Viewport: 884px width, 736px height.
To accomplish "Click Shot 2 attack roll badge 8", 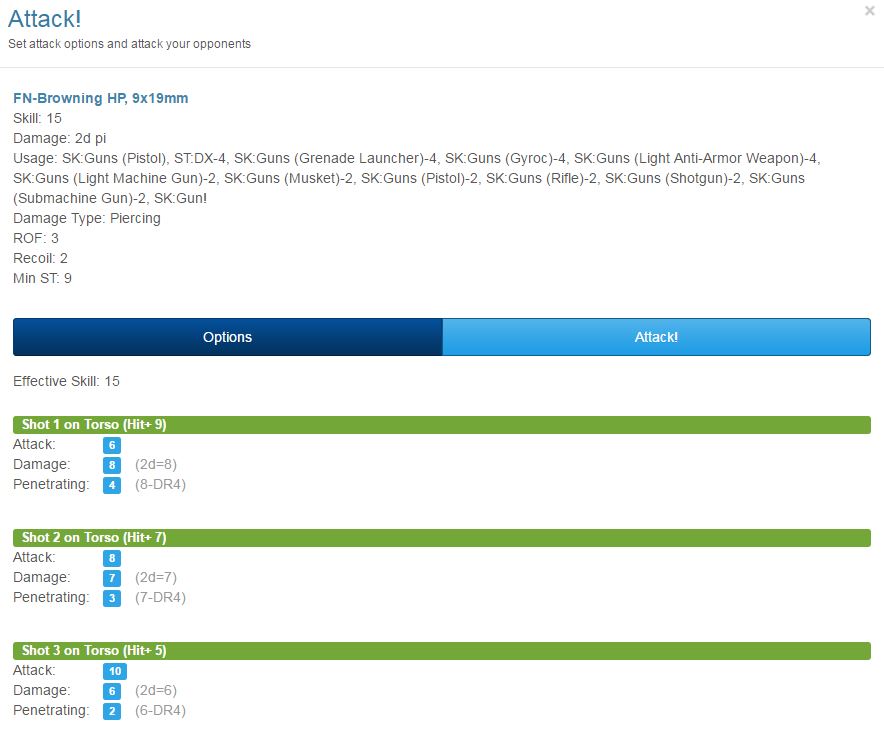I will (112, 558).
